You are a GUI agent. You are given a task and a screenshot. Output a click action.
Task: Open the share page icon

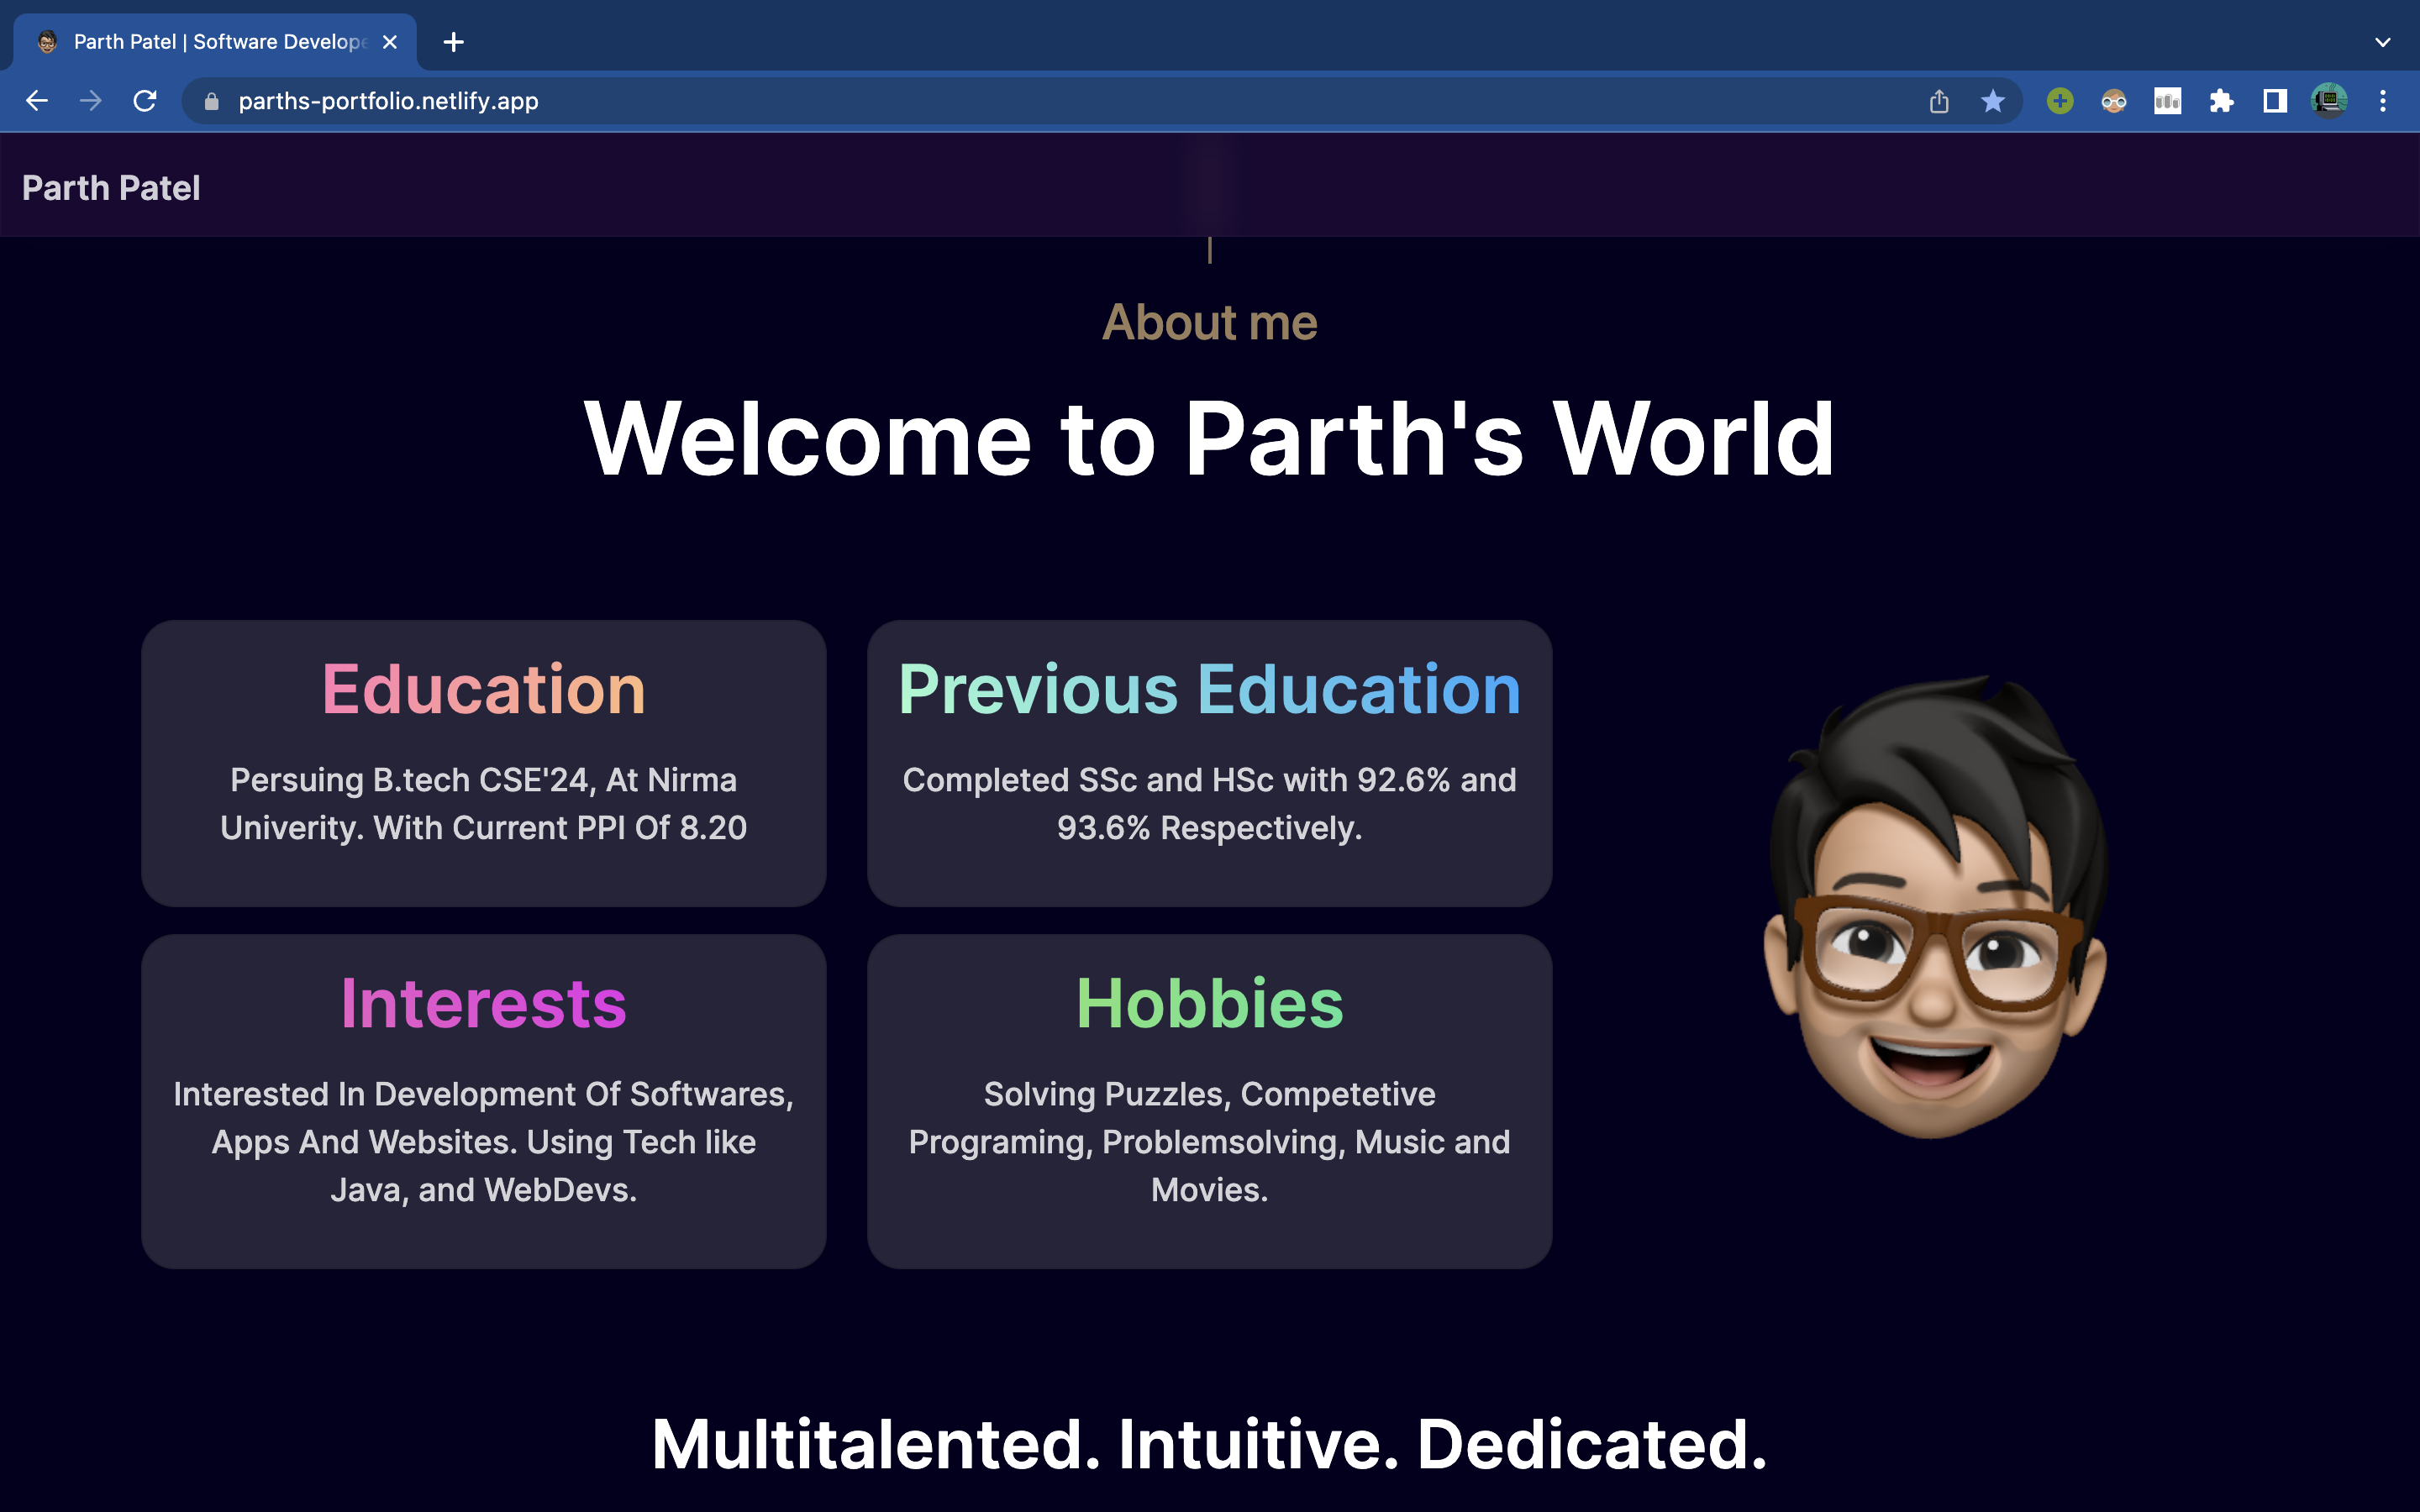[x=1939, y=101]
